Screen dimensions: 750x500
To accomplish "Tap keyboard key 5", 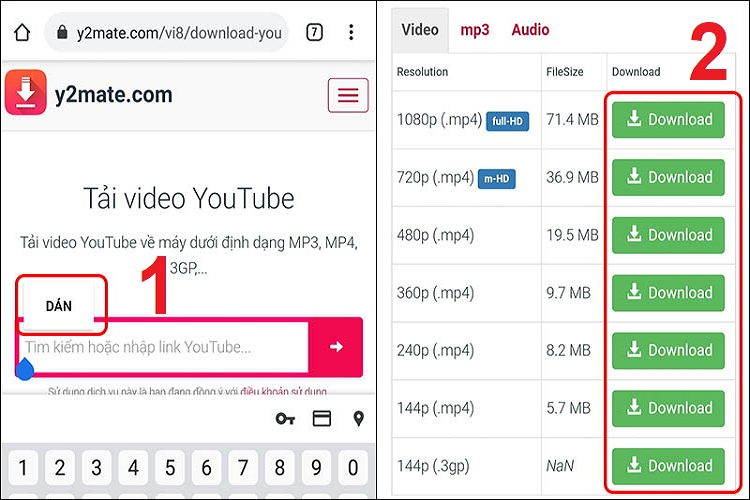I will tap(170, 467).
